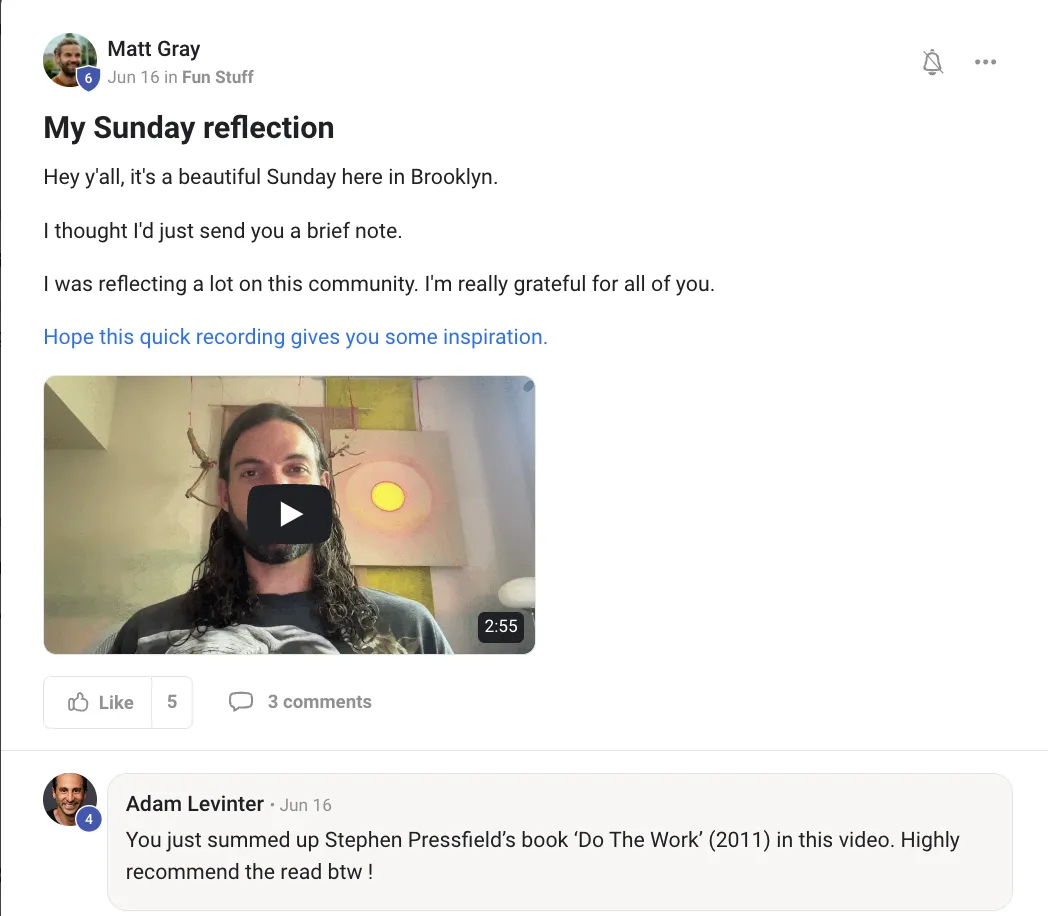1048x916 pixels.
Task: Play the embedded video
Action: tap(289, 514)
